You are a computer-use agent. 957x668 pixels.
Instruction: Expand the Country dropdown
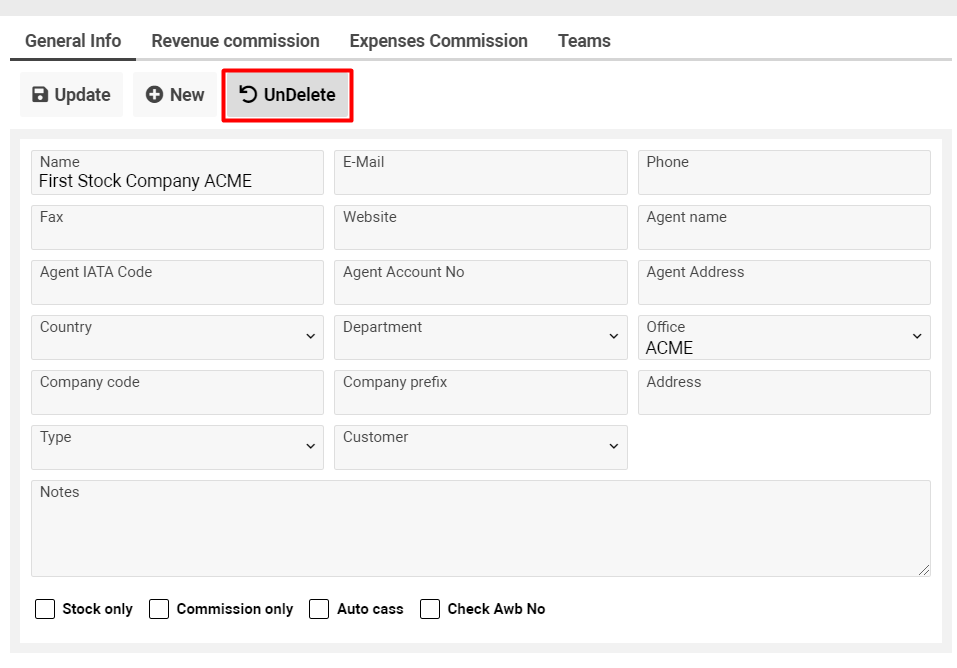177,338
